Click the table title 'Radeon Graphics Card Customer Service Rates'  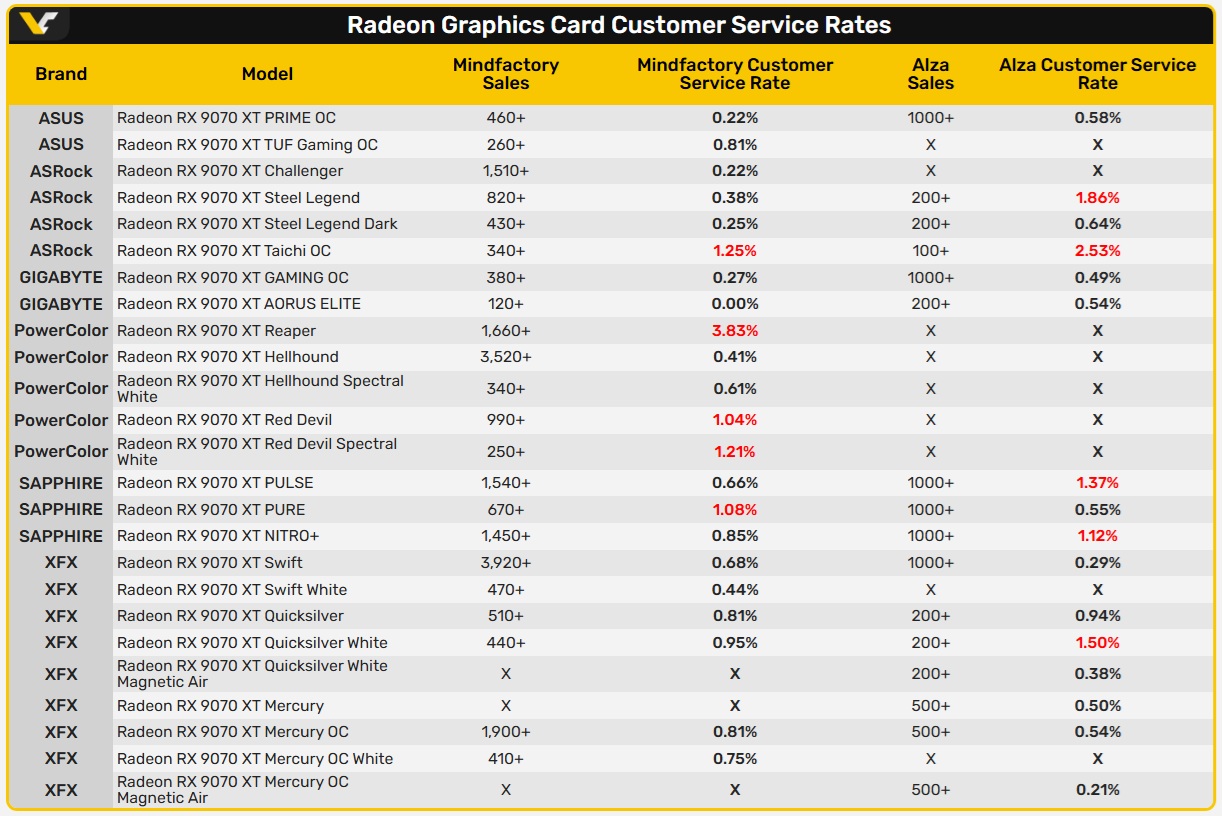pos(619,25)
